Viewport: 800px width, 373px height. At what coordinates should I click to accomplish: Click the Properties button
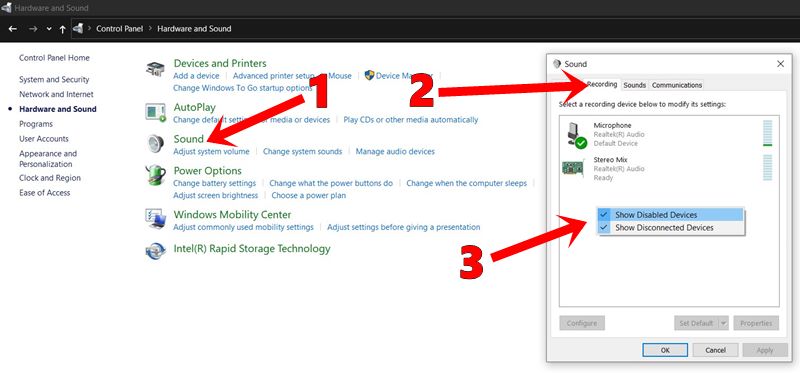(x=756, y=323)
